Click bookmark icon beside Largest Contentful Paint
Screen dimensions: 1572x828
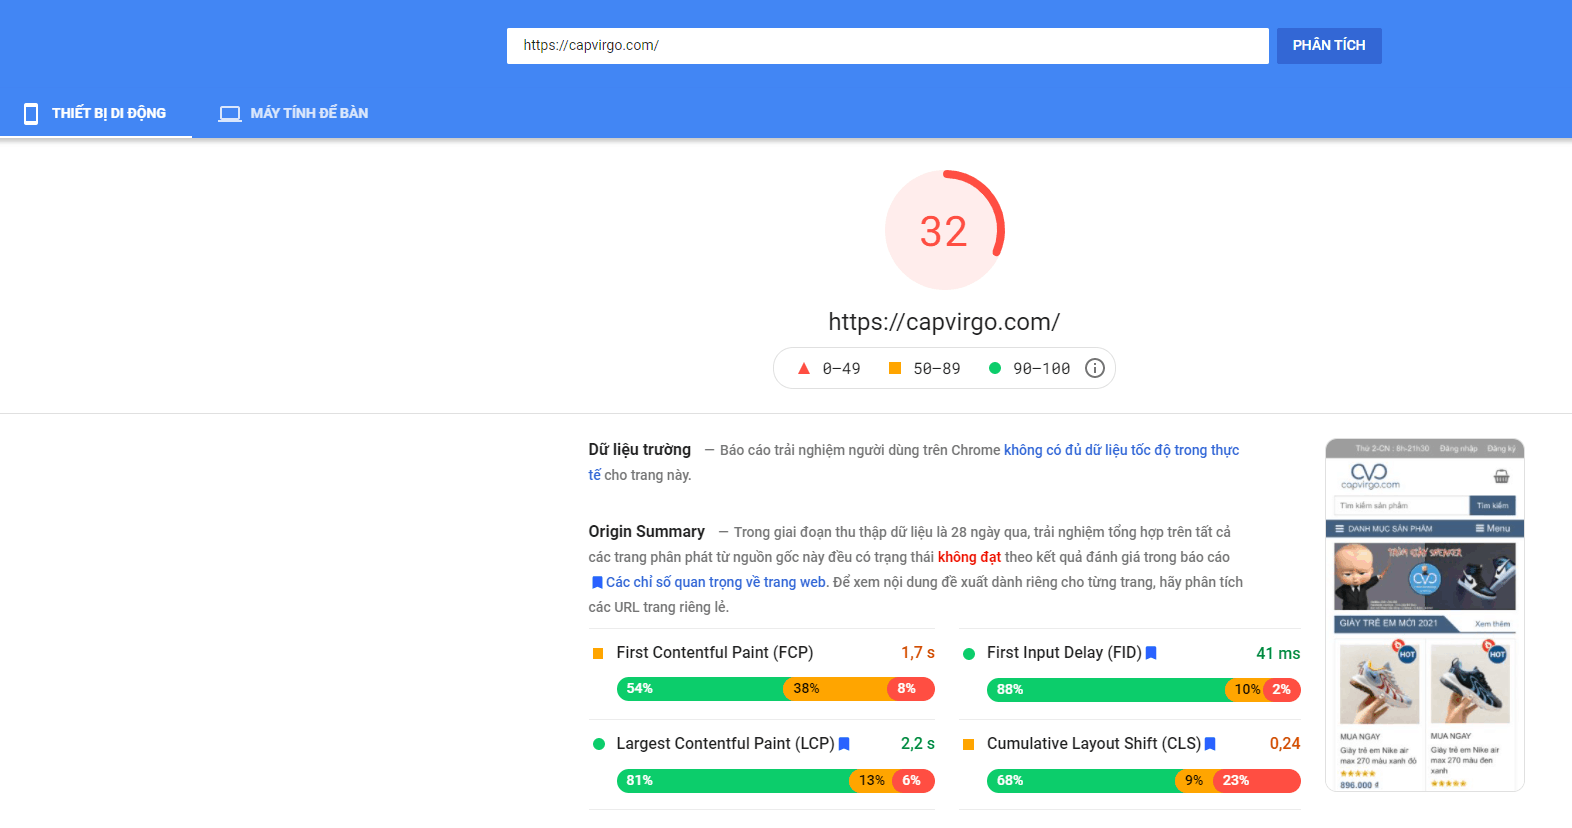(844, 744)
